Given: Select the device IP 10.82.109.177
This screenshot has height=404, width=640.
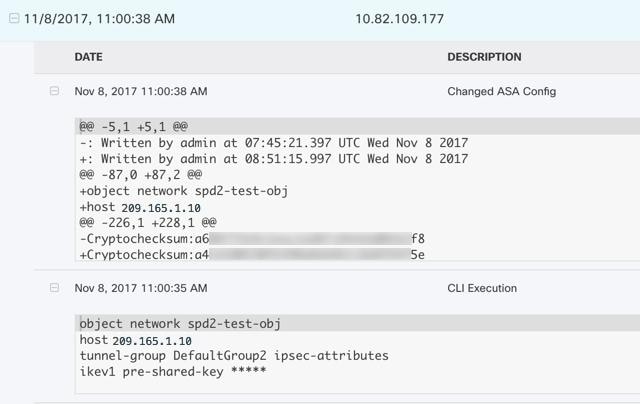Looking at the screenshot, I should pyautogui.click(x=400, y=19).
